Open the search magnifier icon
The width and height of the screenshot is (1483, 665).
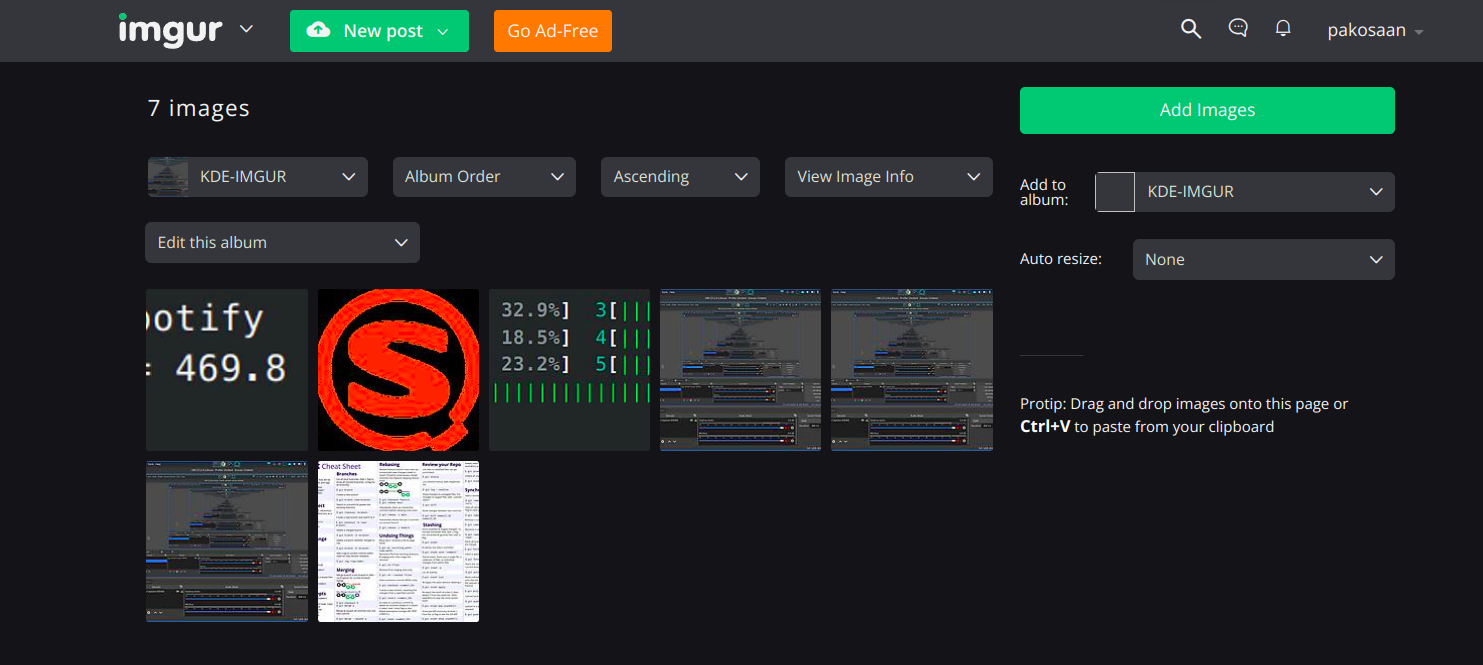coord(1191,29)
